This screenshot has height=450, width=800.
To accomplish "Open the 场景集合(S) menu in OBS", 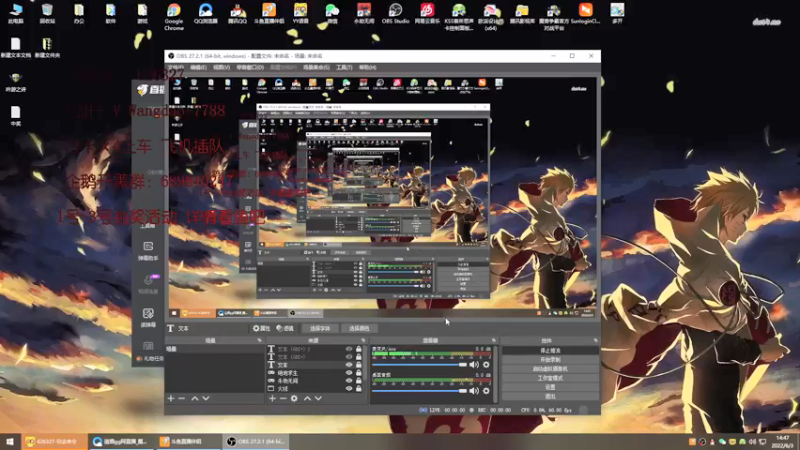I will pos(316,67).
